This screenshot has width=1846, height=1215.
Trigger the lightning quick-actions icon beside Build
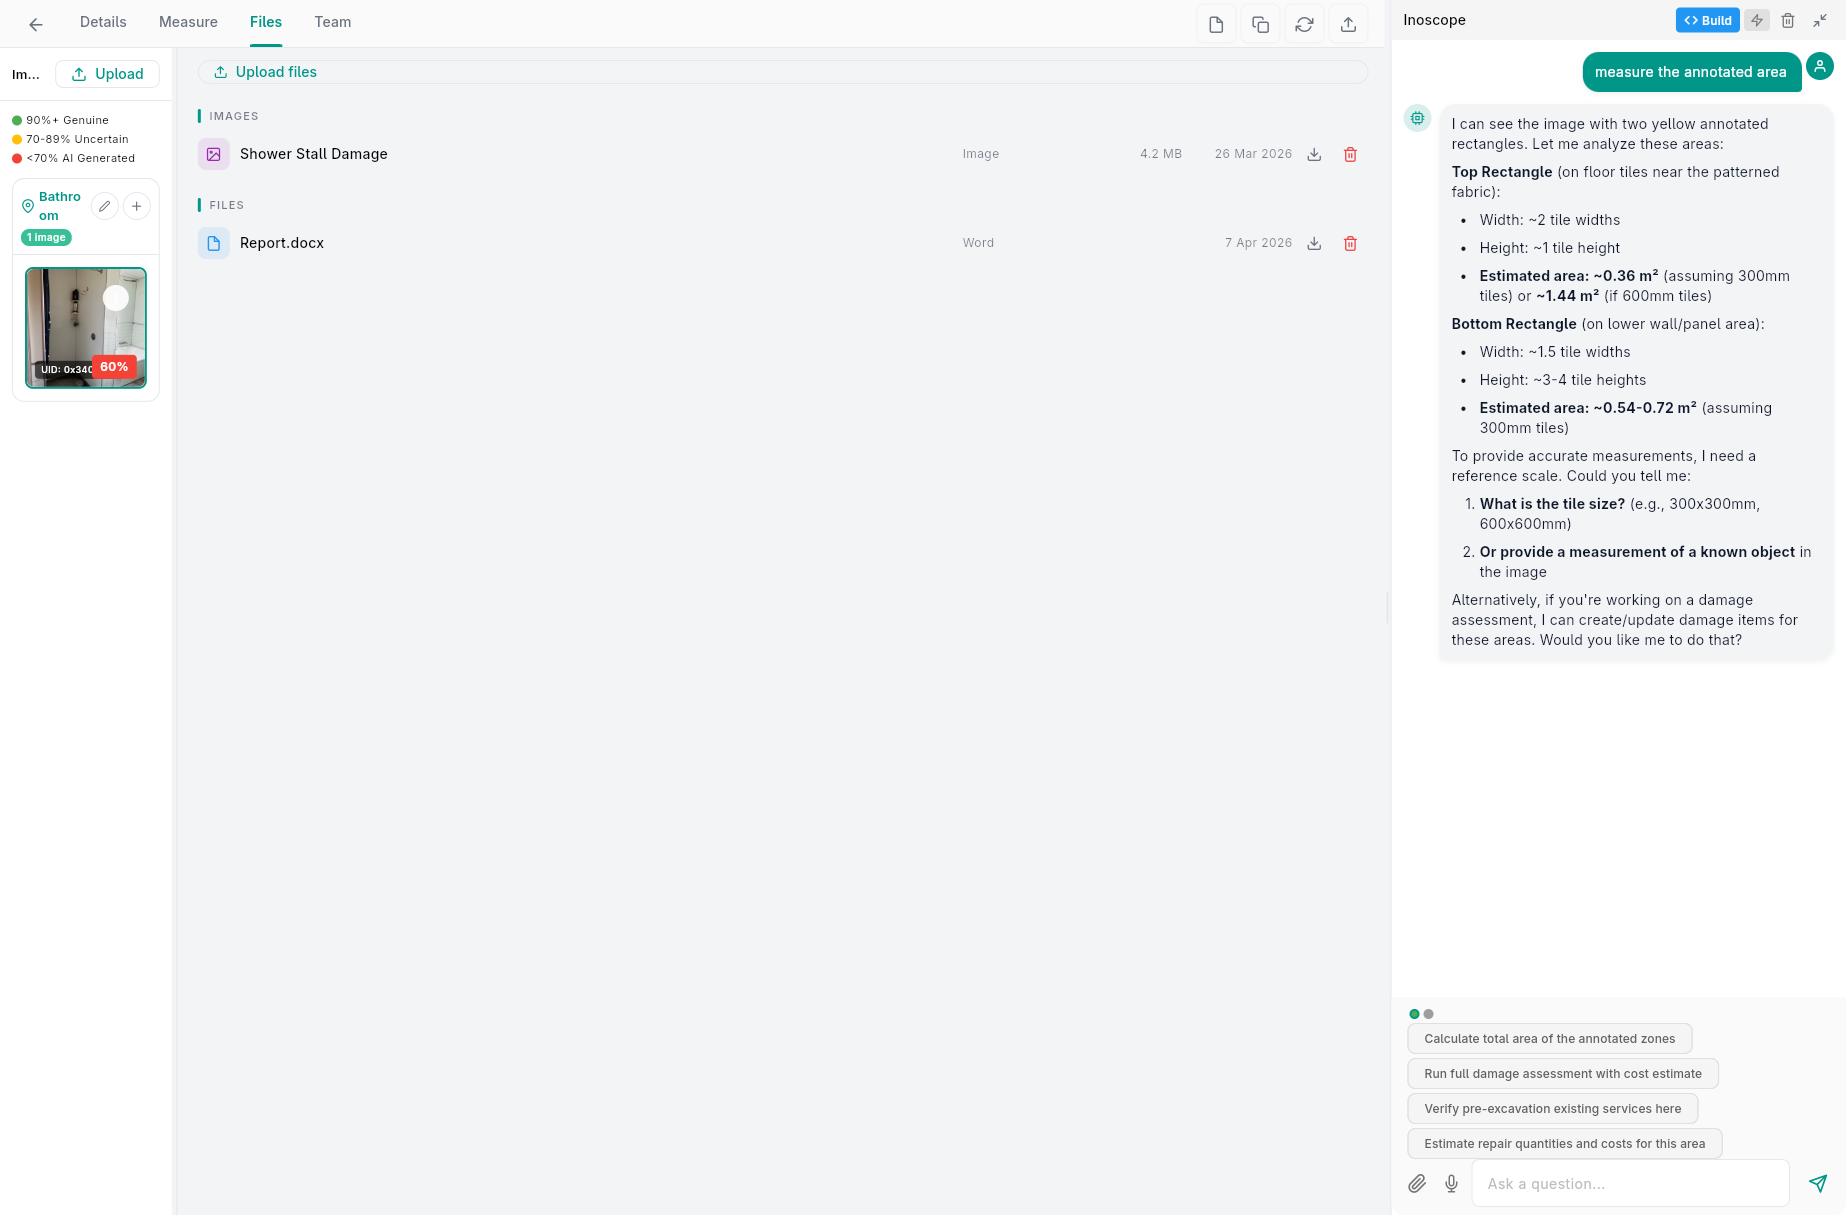[x=1757, y=20]
